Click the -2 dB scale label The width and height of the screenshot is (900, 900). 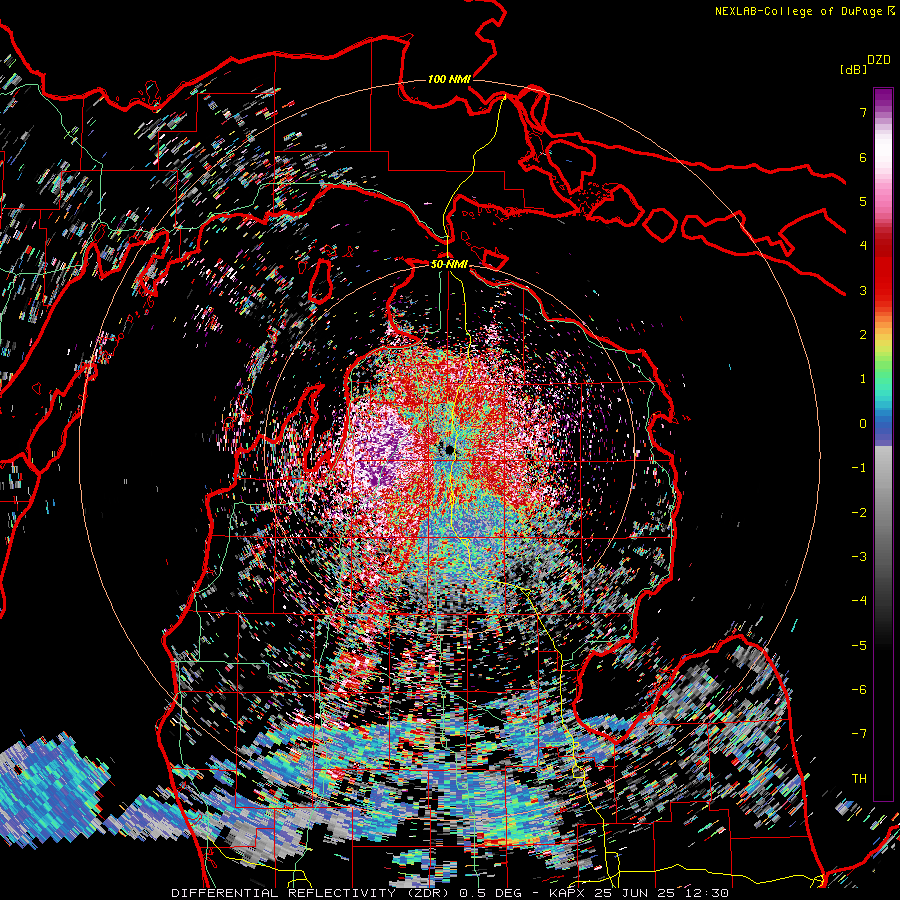[859, 513]
